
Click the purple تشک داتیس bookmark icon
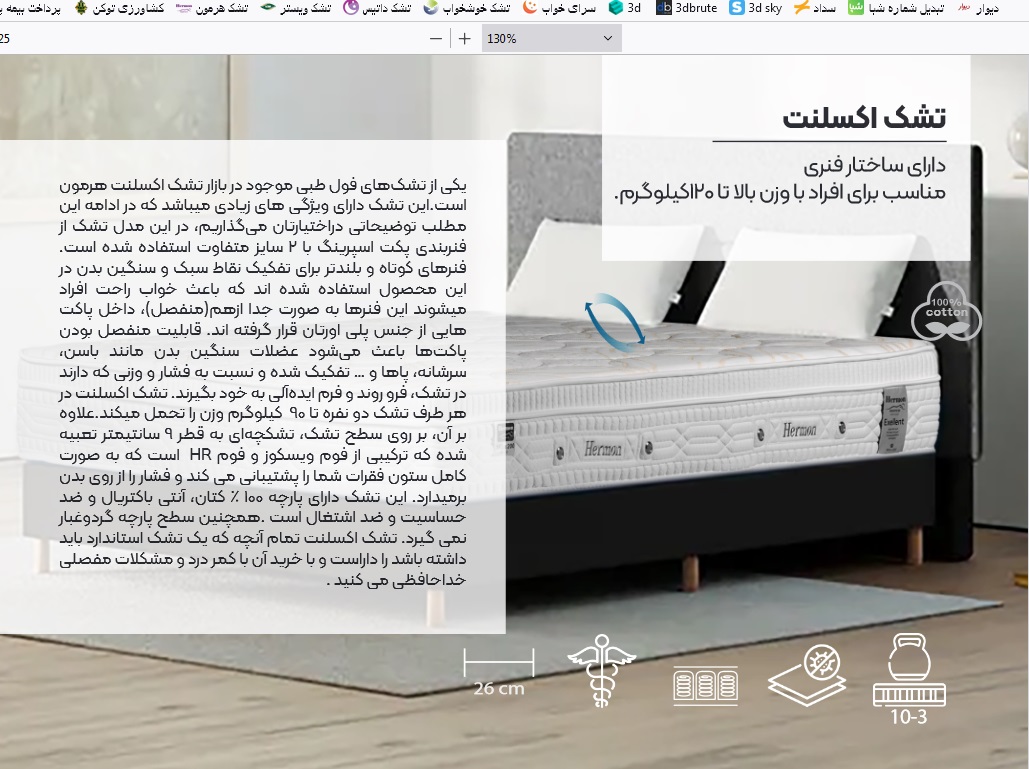click(352, 8)
